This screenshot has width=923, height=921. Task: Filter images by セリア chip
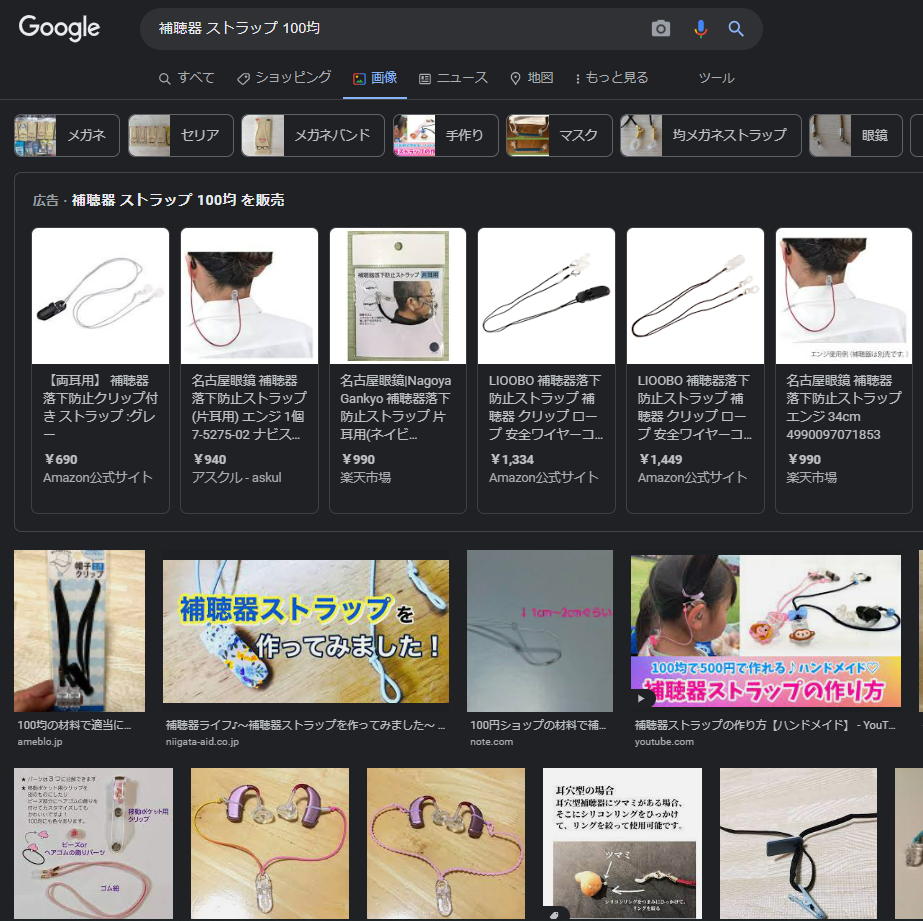tap(181, 135)
